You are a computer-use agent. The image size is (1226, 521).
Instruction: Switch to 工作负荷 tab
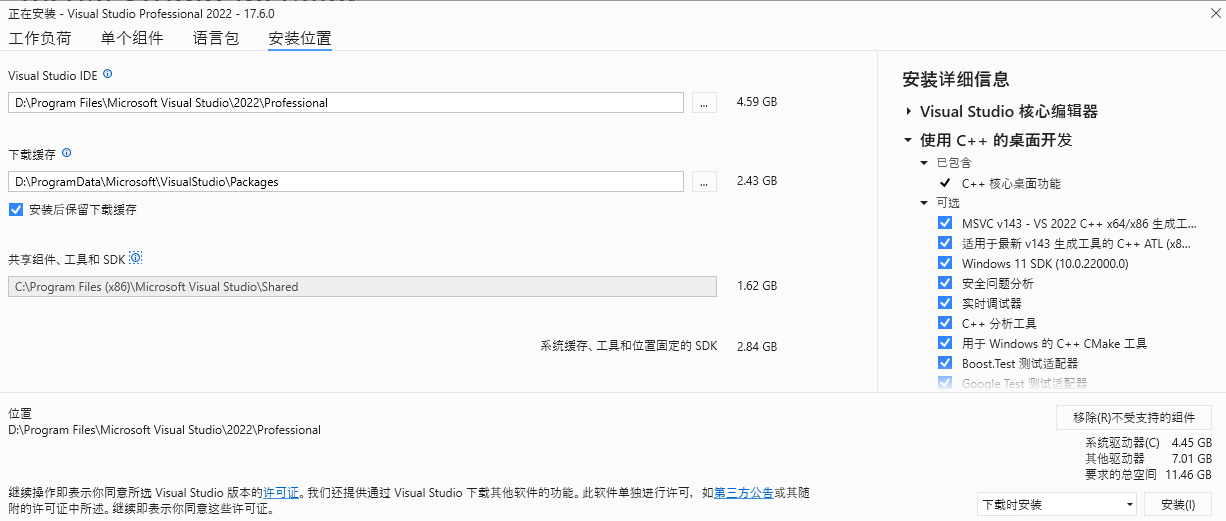40,38
